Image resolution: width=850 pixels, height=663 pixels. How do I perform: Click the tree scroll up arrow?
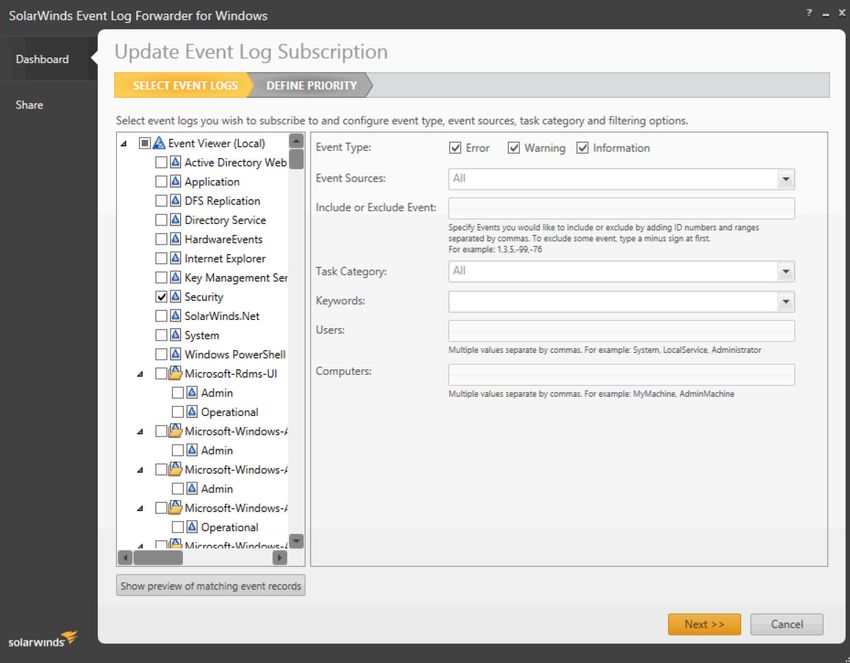click(296, 141)
